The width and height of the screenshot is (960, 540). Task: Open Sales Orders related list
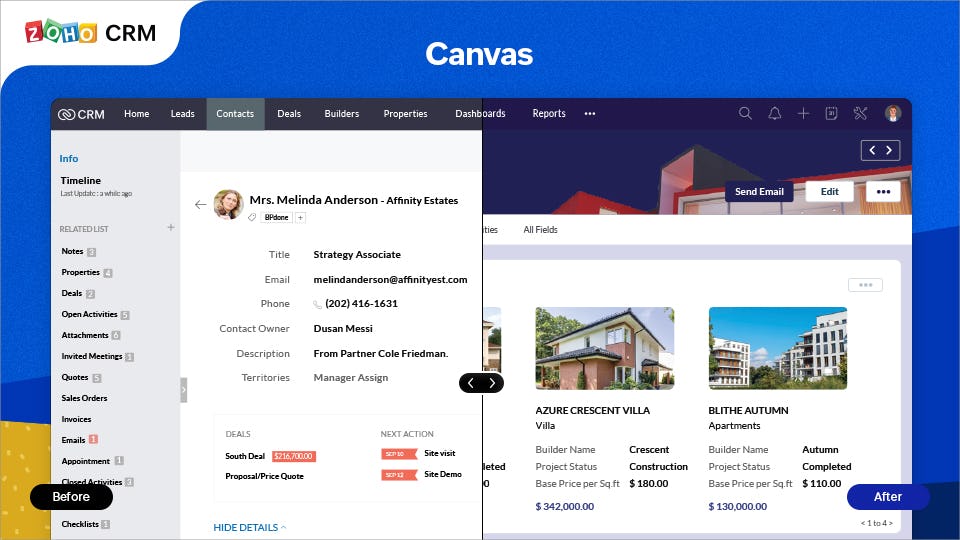(x=84, y=398)
